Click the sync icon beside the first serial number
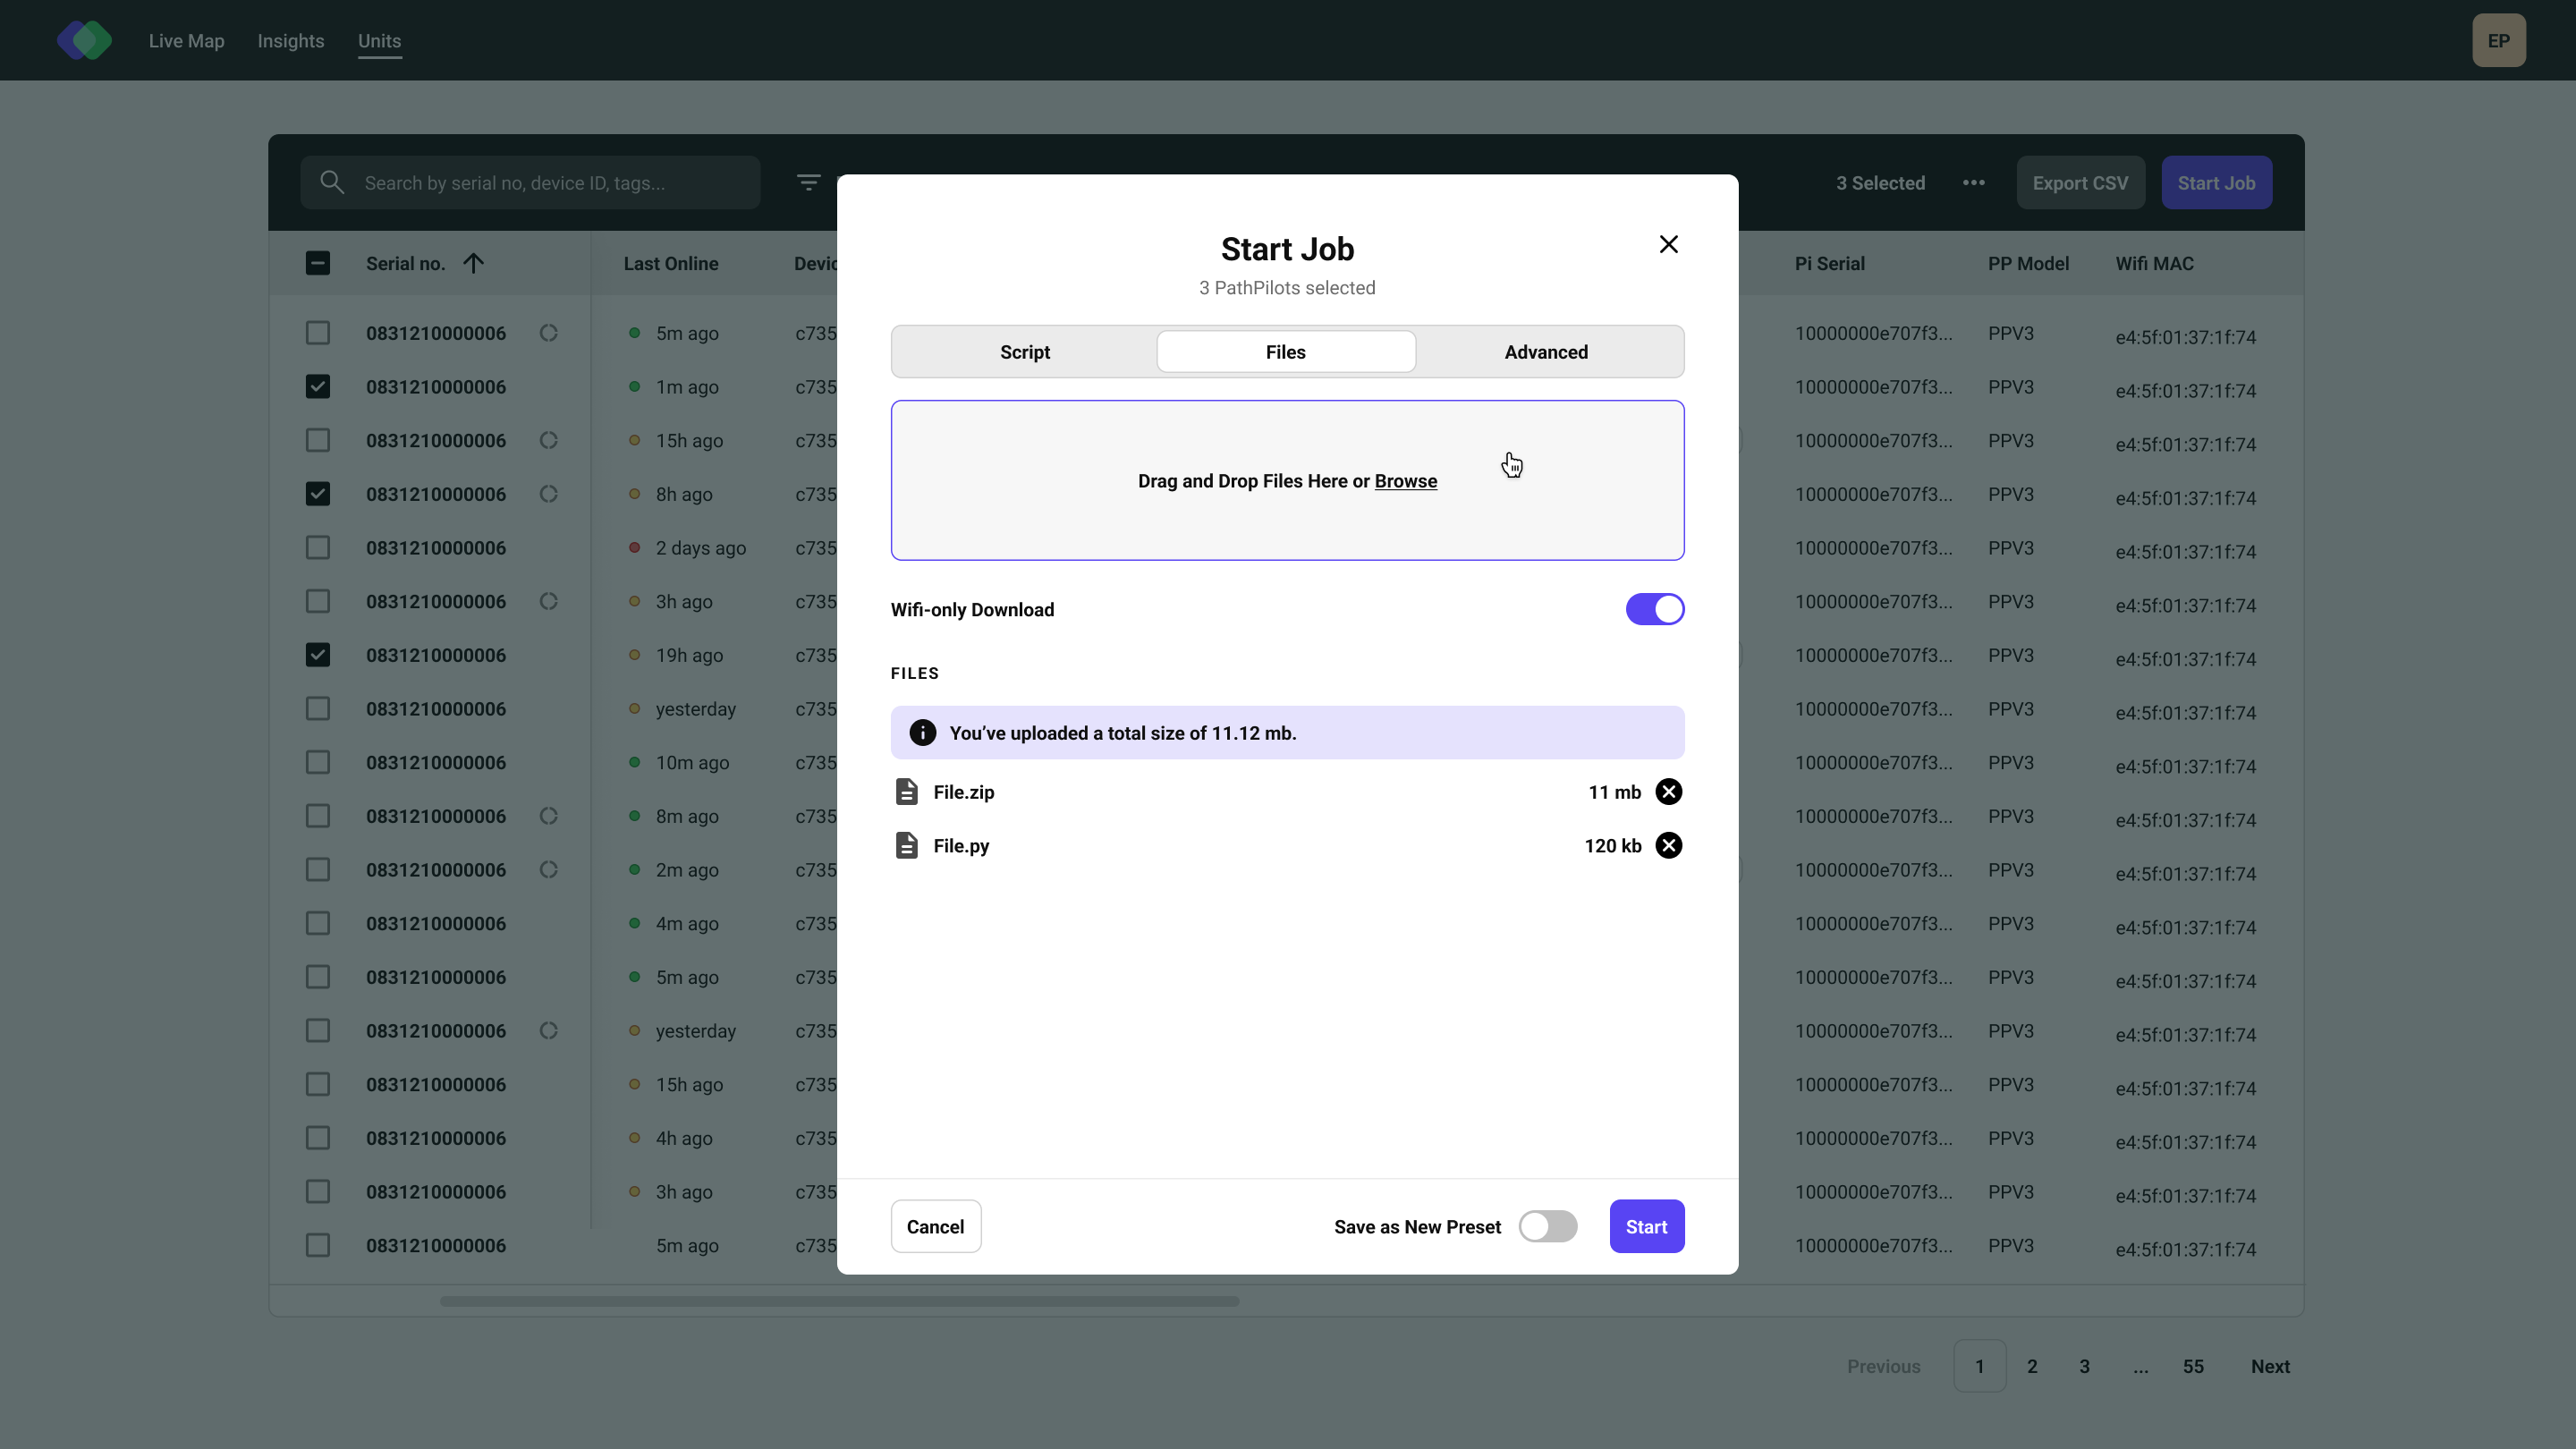 pos(548,332)
